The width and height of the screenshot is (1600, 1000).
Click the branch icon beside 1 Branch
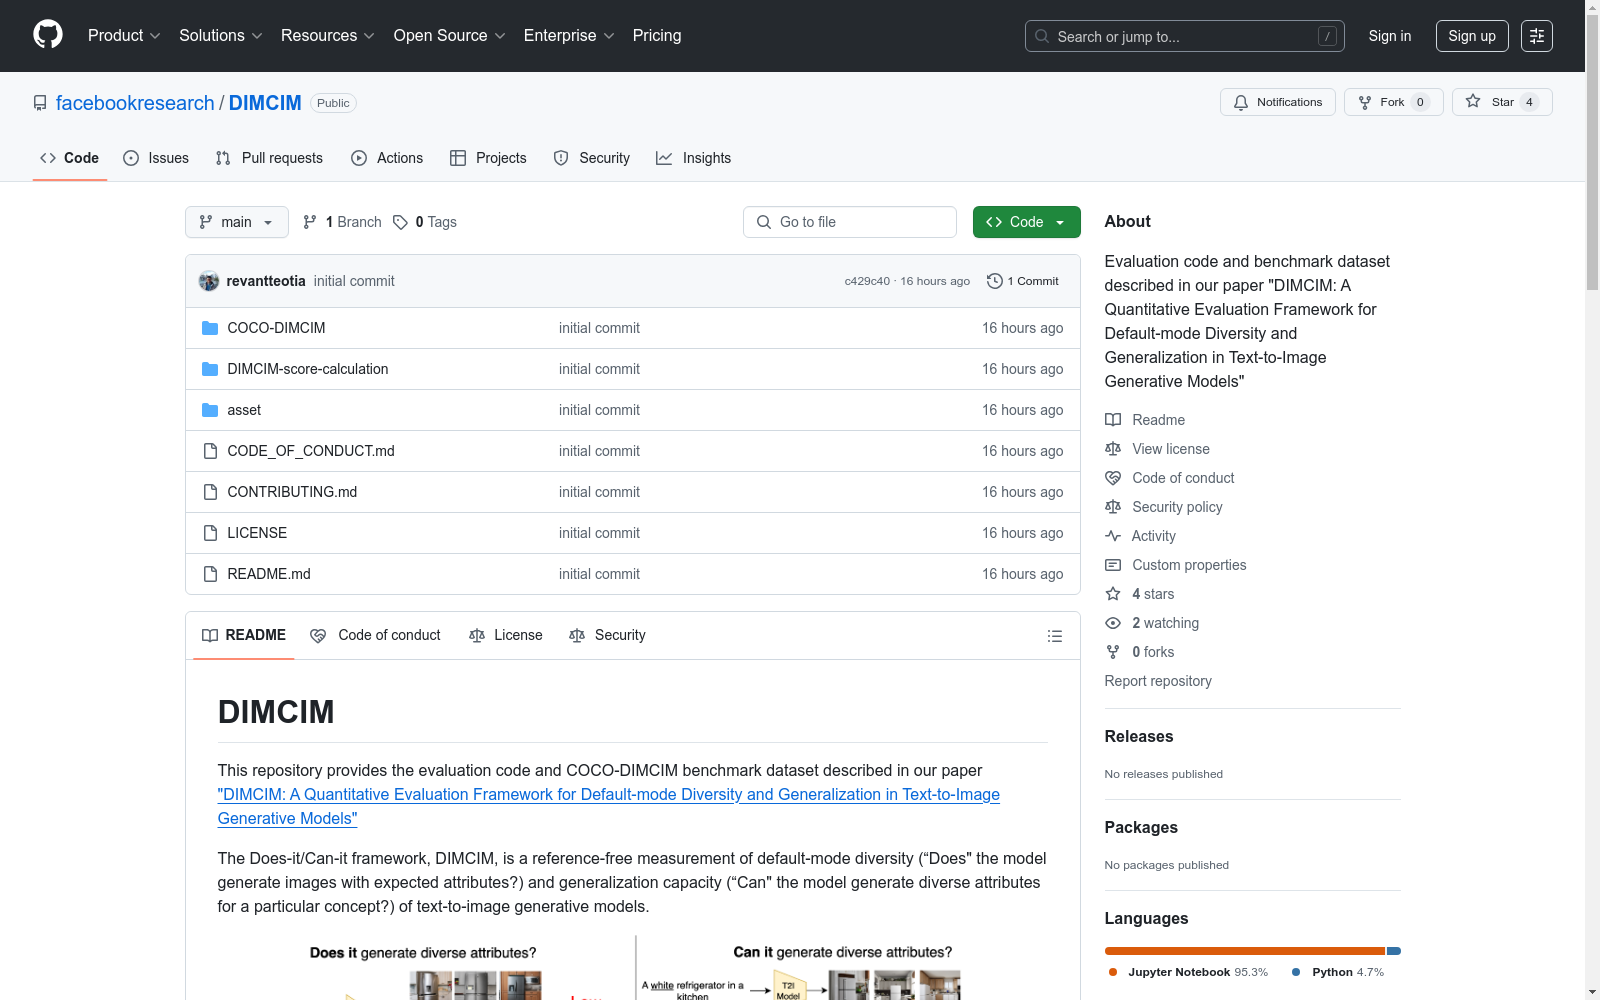coord(310,222)
